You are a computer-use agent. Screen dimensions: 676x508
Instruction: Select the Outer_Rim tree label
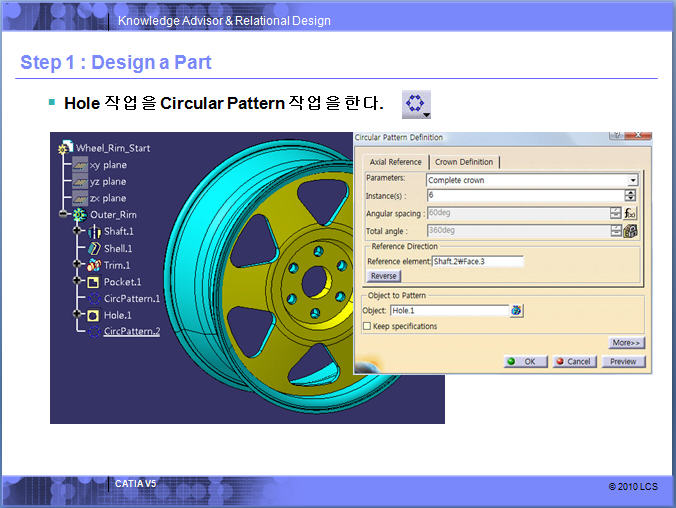(113, 215)
